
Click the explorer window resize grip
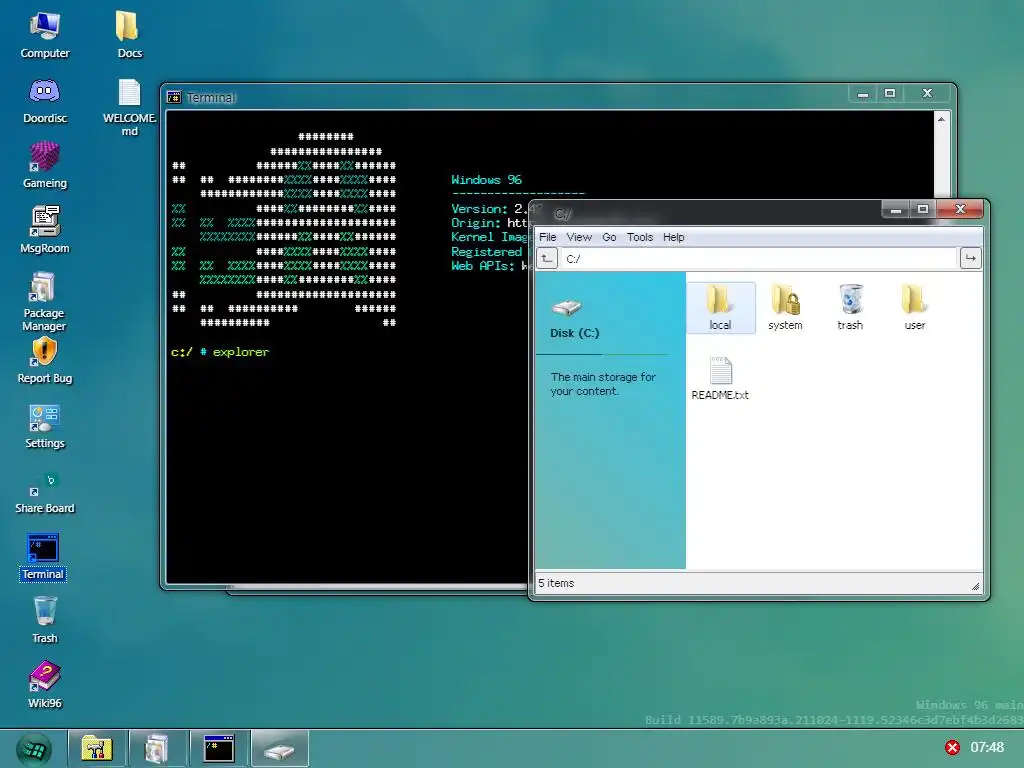975,586
